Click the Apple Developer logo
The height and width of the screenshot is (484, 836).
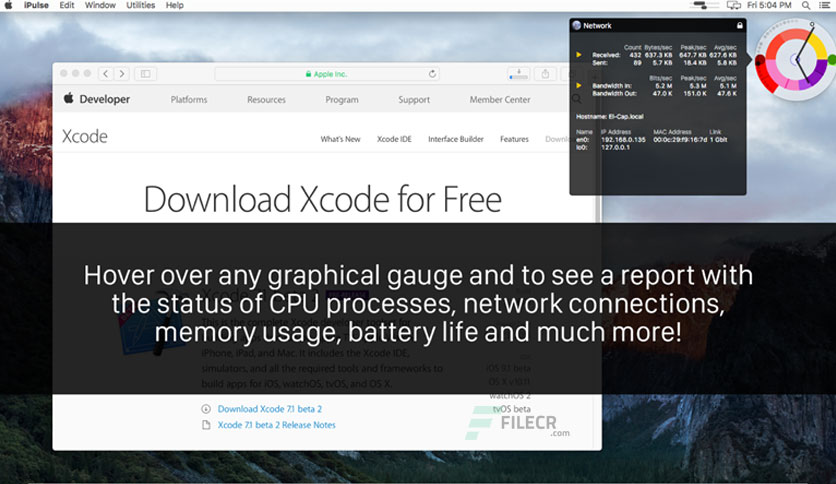97,99
